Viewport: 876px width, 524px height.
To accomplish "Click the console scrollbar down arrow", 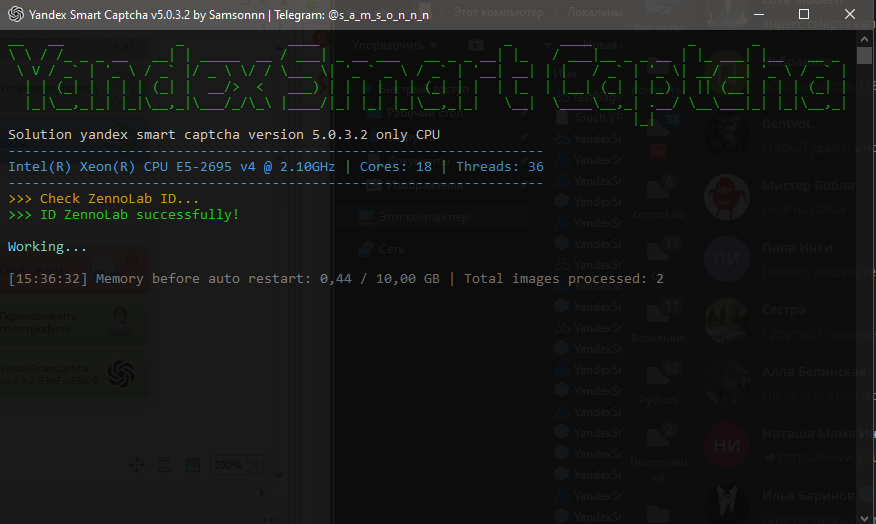I will point(864,517).
